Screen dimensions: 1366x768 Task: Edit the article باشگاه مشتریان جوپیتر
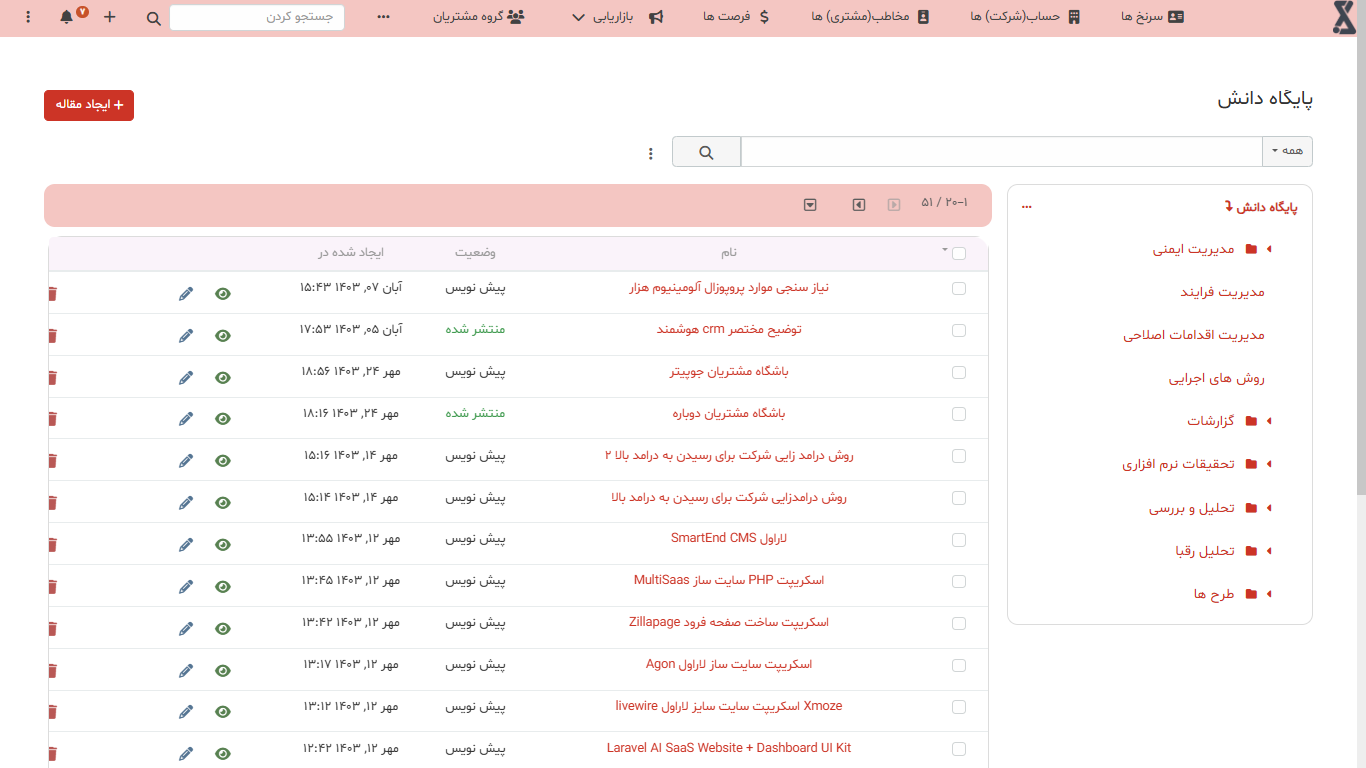pyautogui.click(x=186, y=377)
